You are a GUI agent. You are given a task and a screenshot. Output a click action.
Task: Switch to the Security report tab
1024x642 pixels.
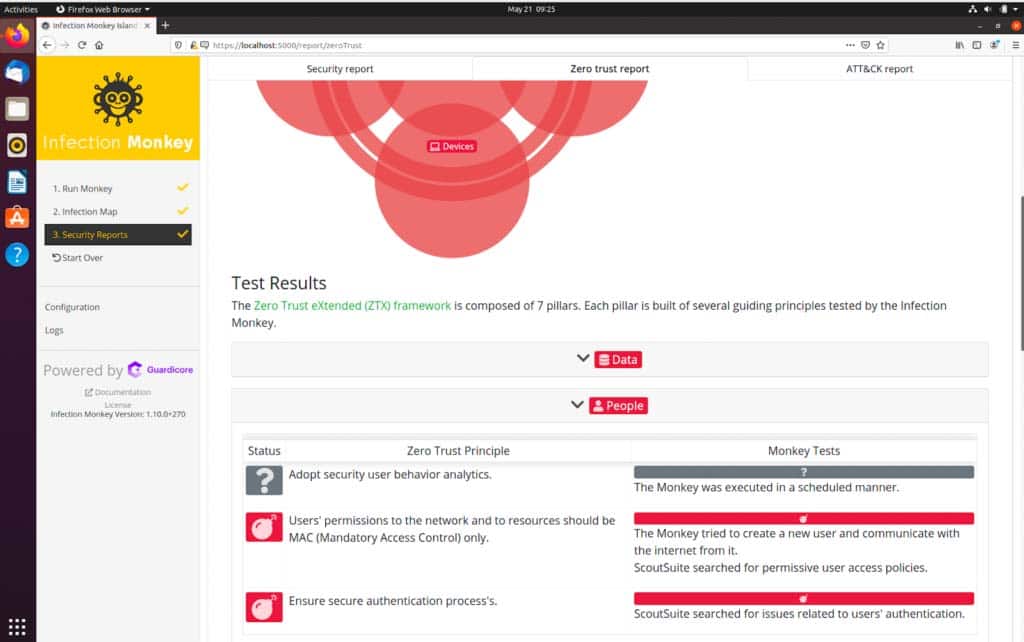[x=339, y=69]
